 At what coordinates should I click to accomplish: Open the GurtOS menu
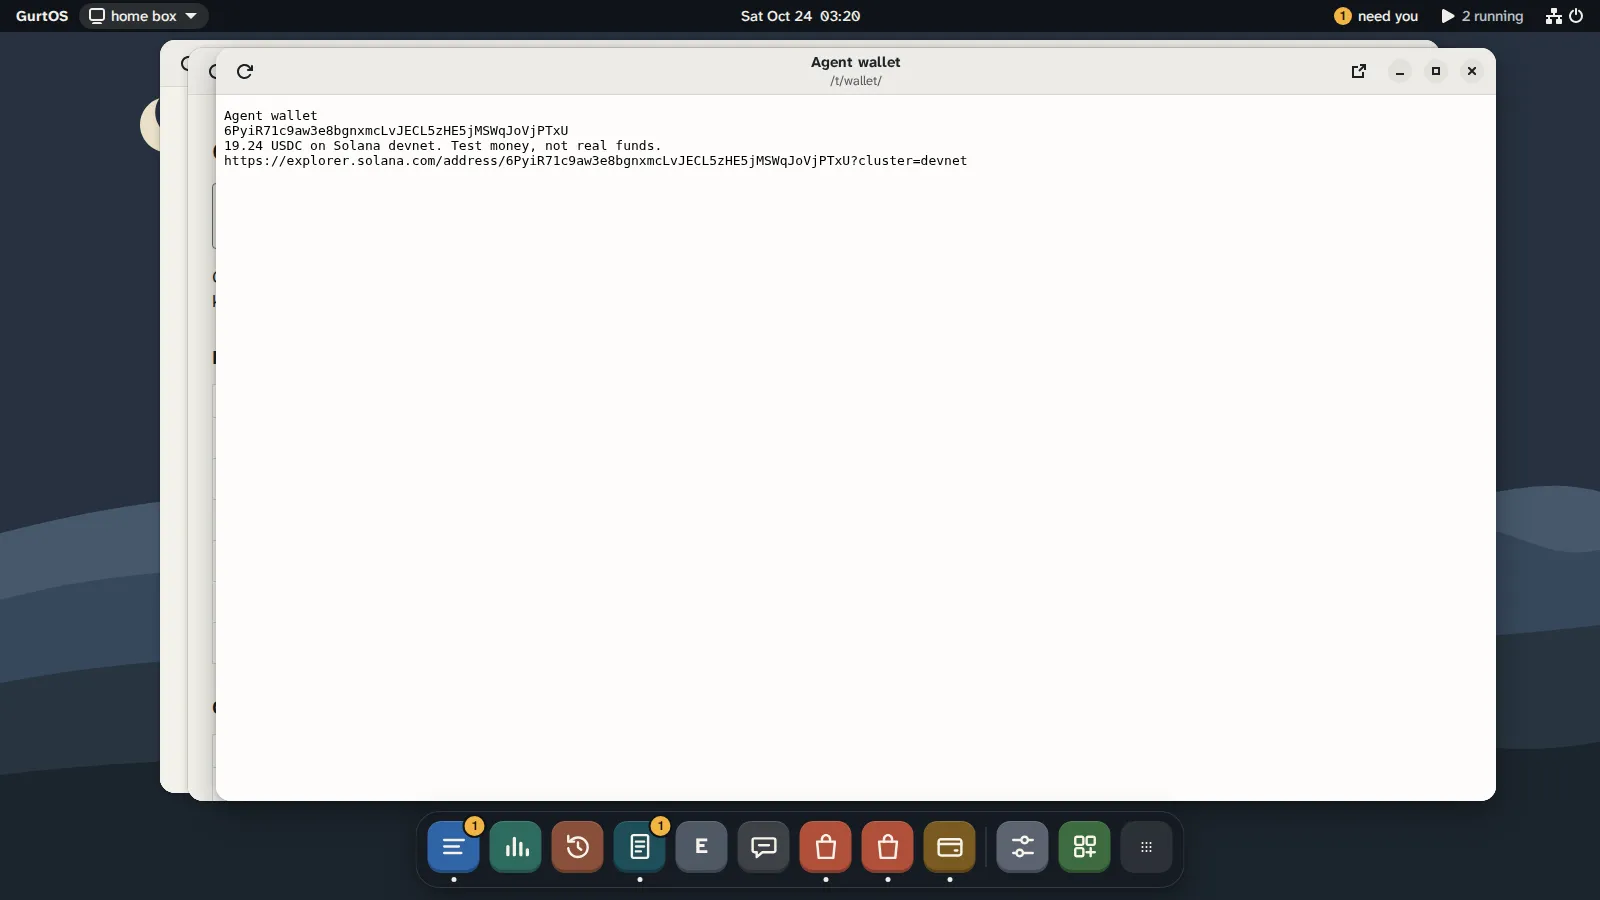click(42, 16)
